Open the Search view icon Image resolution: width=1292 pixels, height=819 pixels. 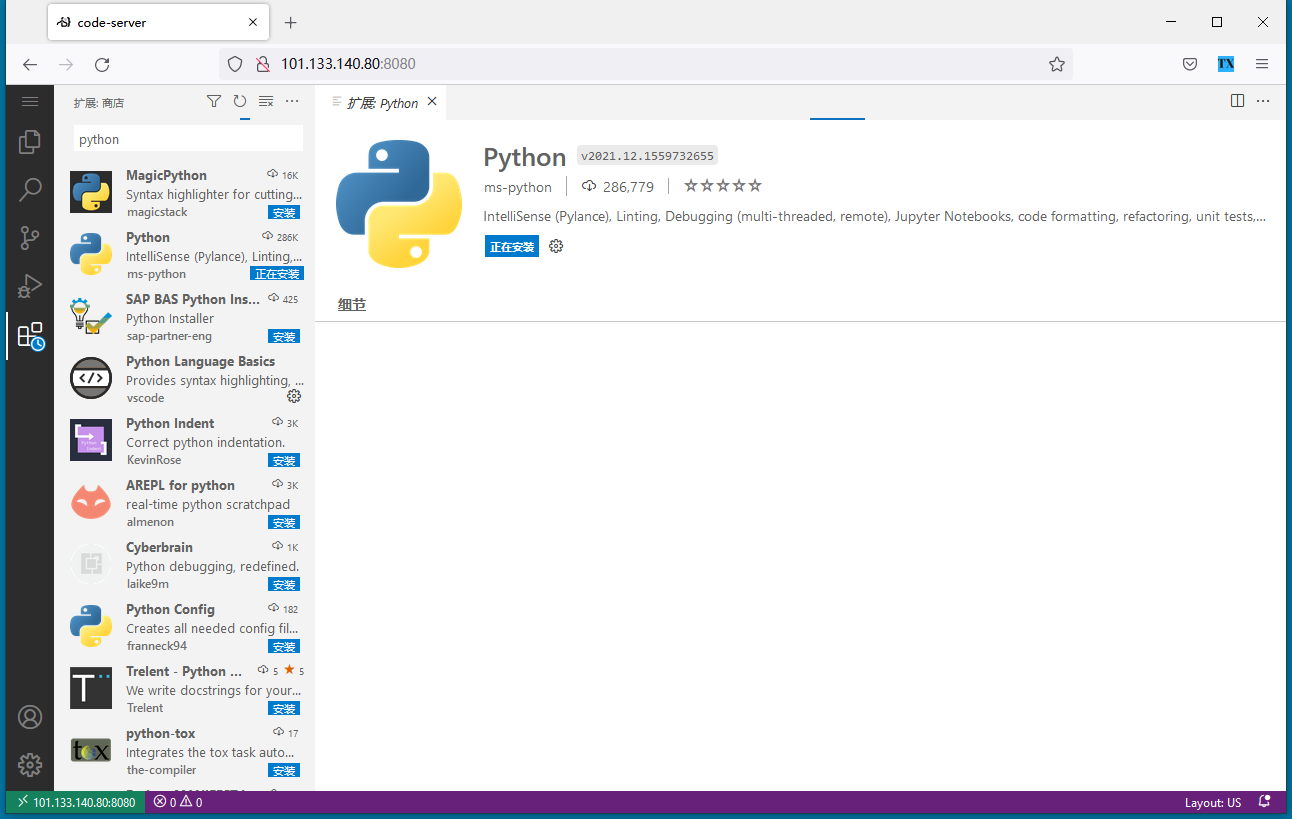click(x=30, y=189)
